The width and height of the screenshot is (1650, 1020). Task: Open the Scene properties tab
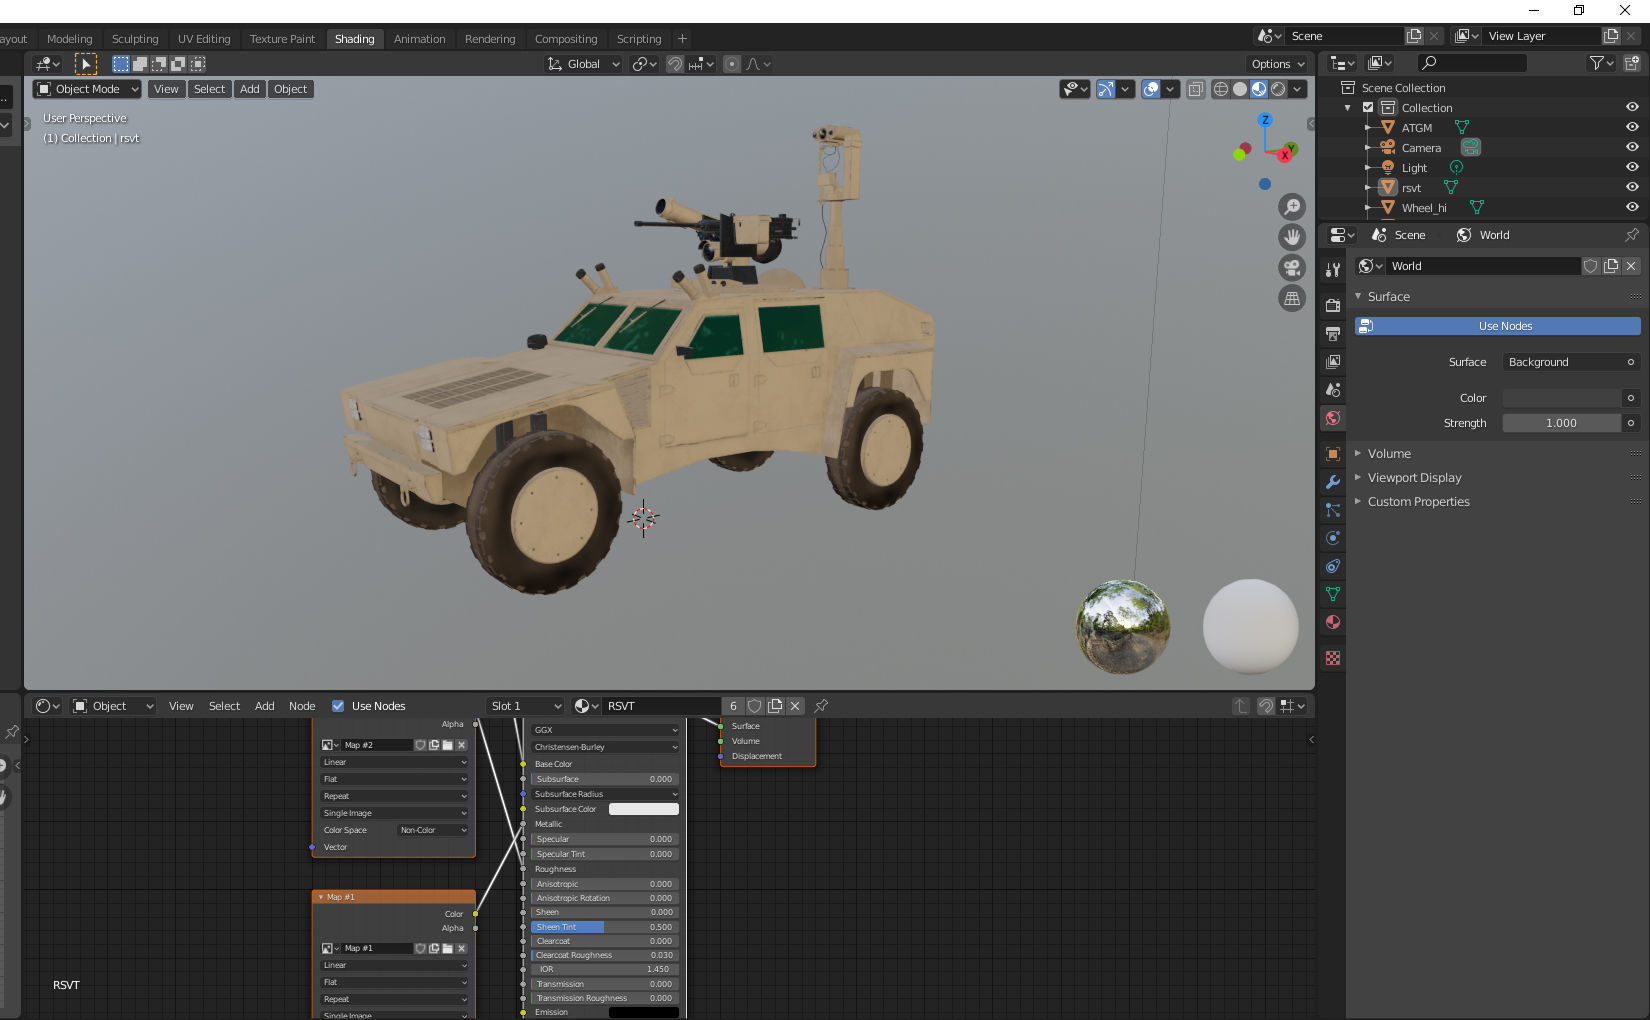tap(1332, 389)
